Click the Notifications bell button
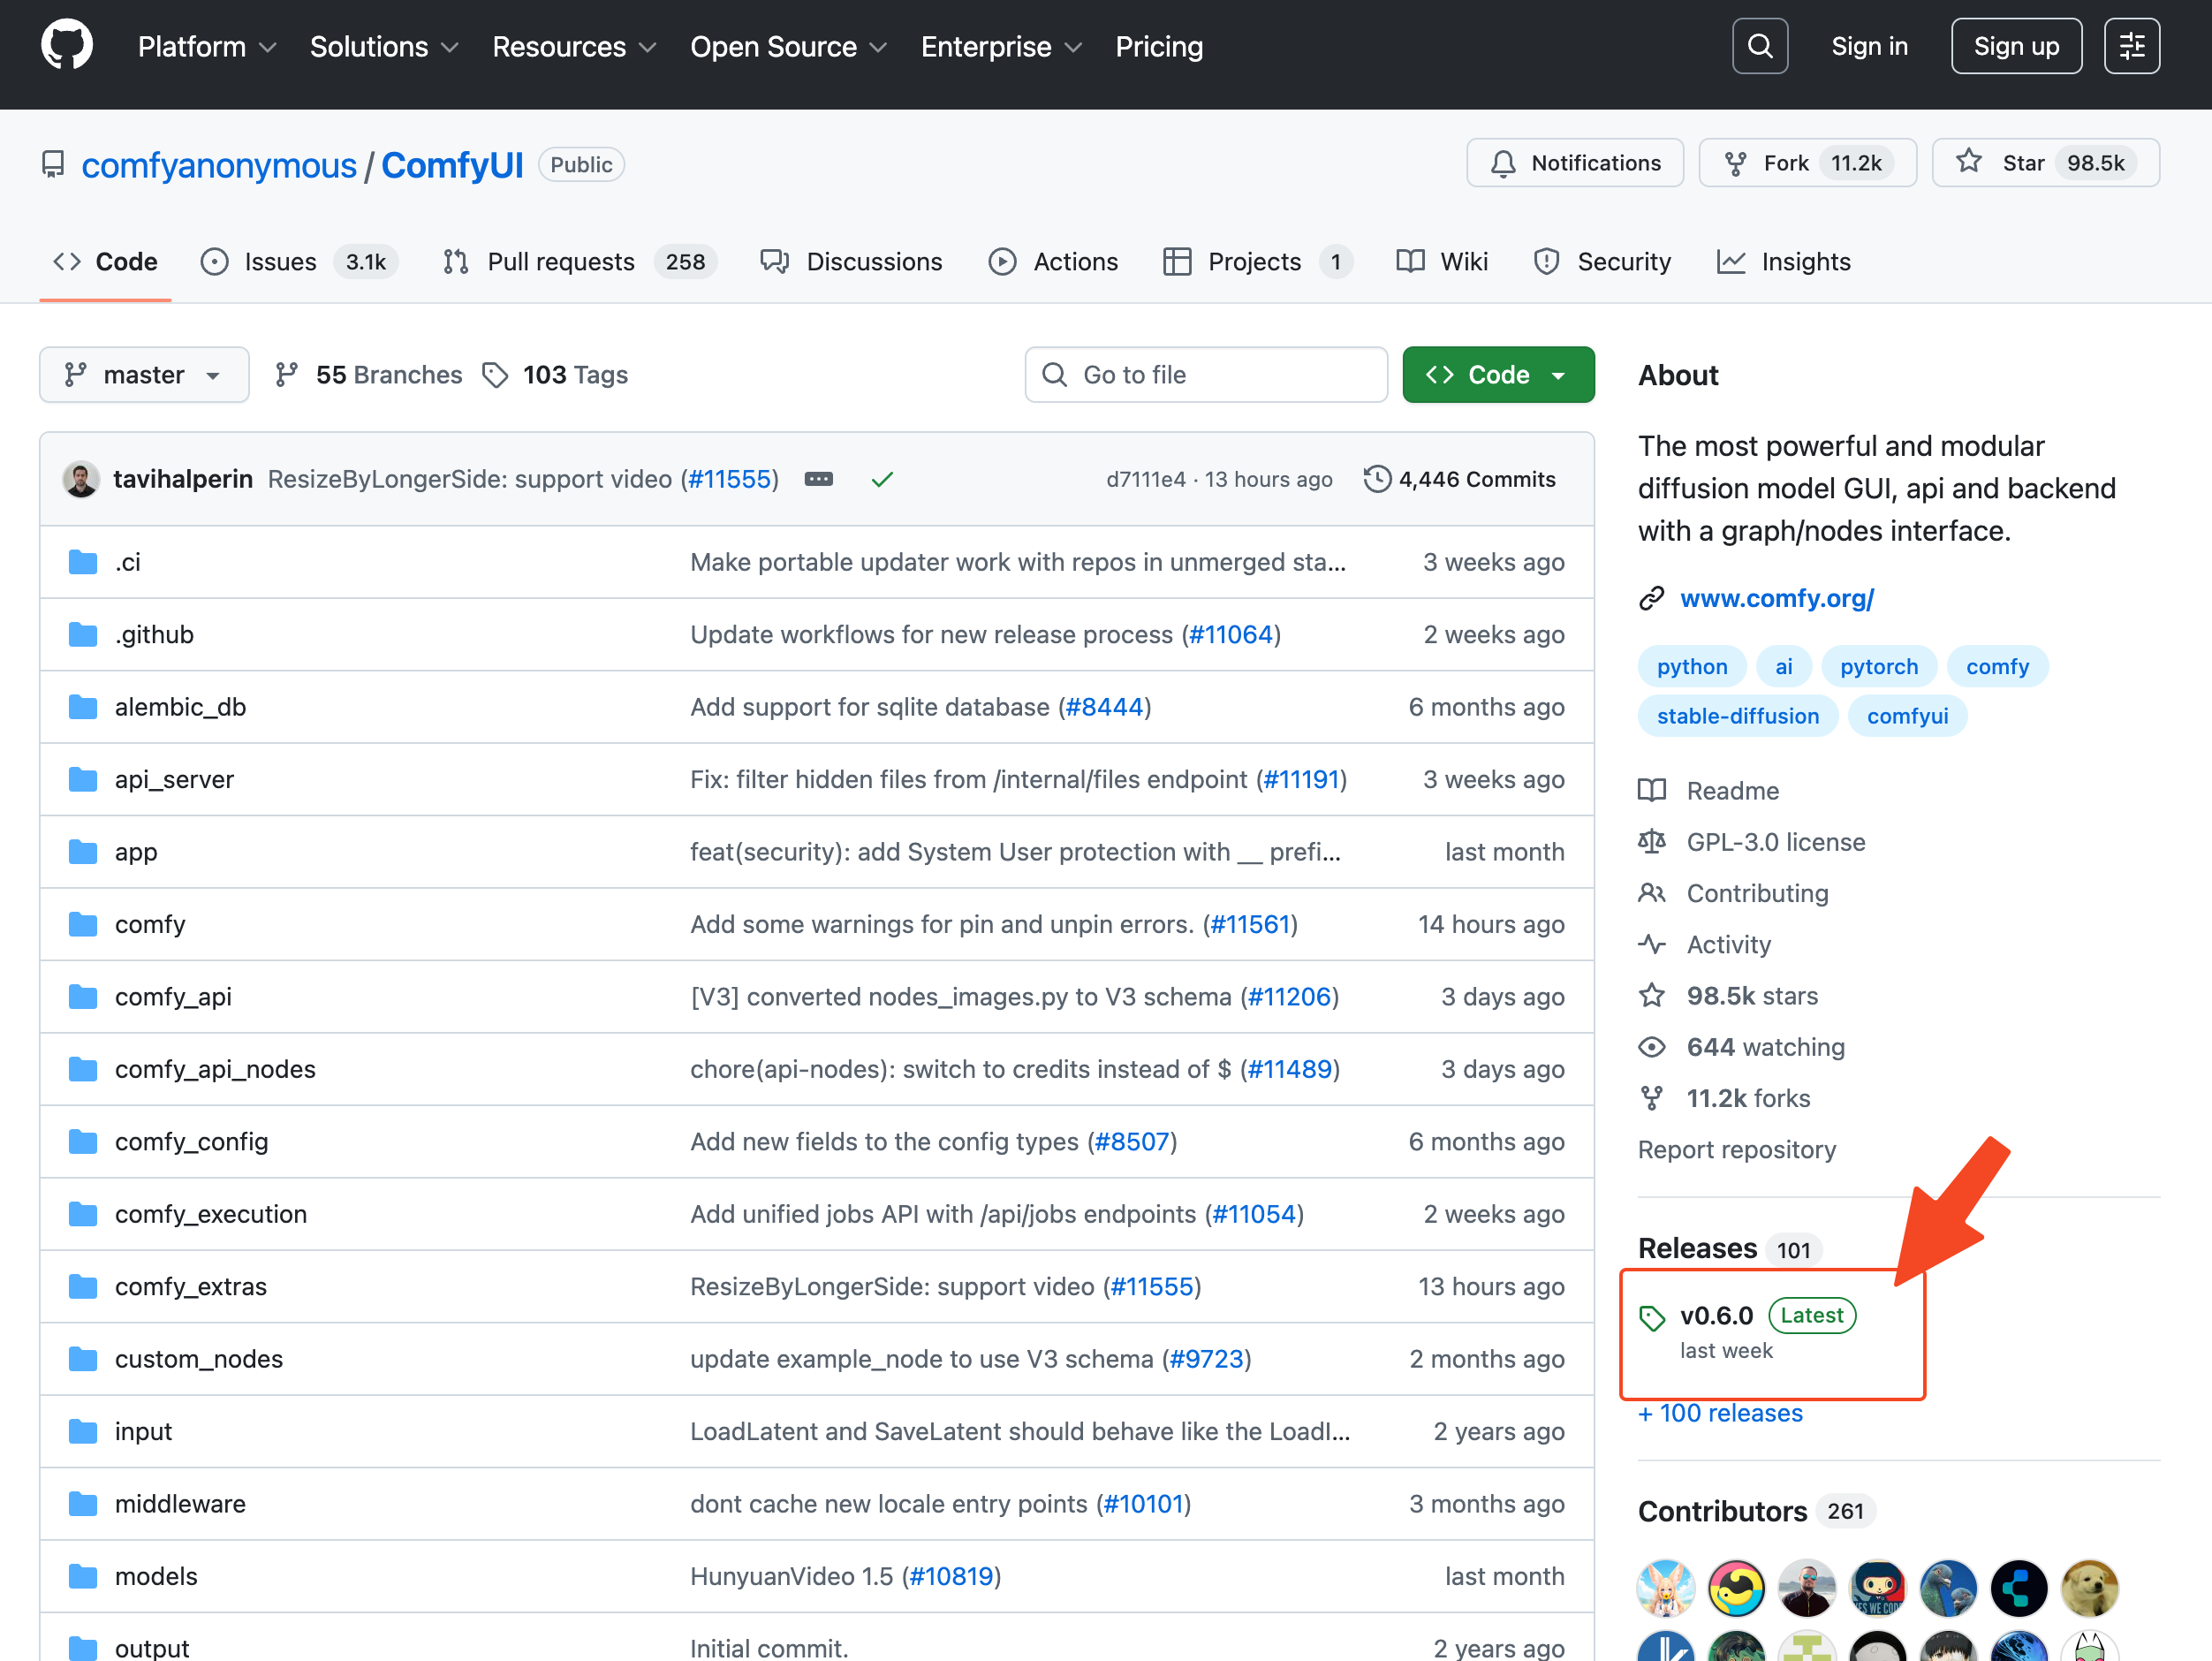 pos(1575,163)
